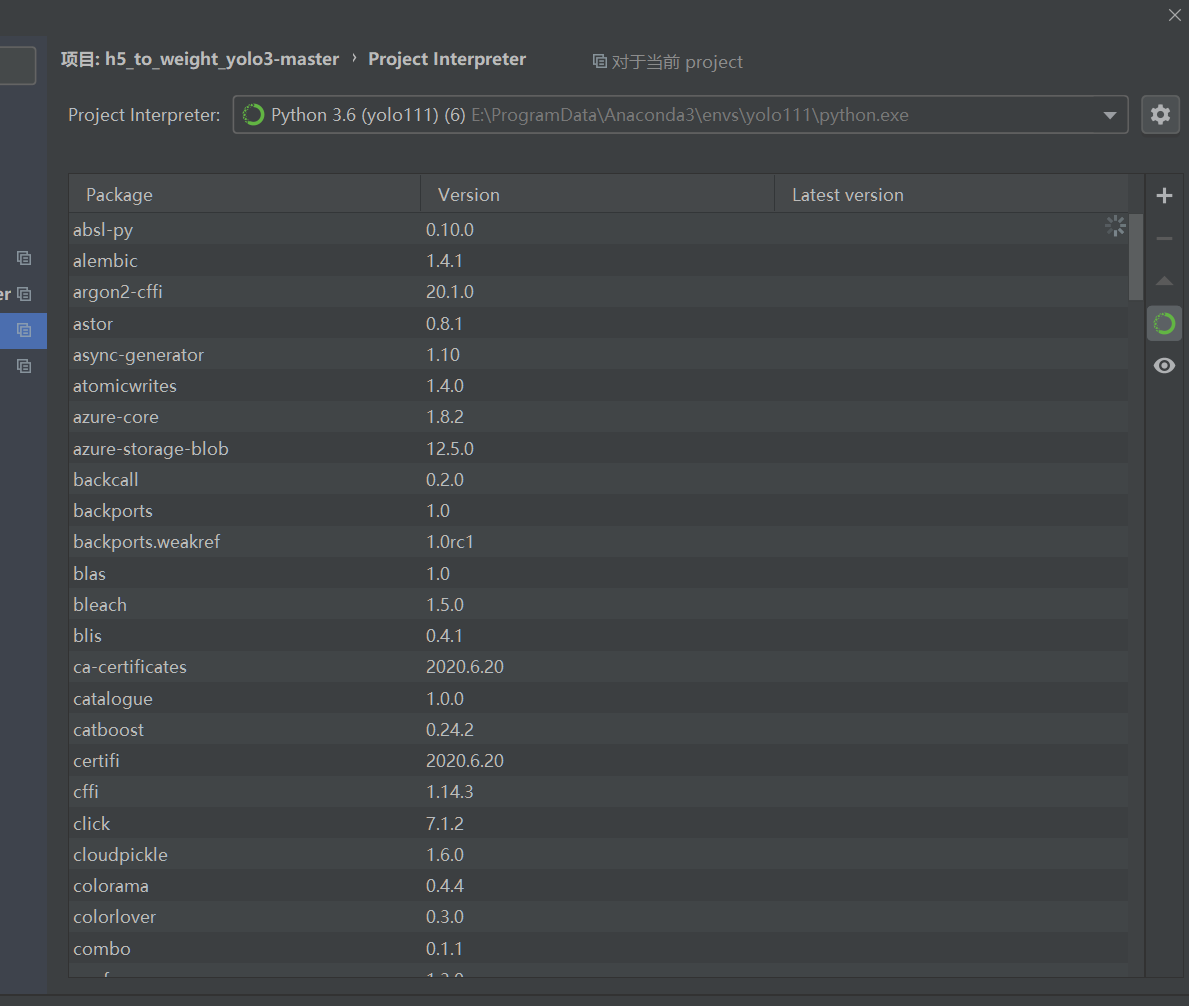
Task: Select the bleach package row
Action: (598, 605)
